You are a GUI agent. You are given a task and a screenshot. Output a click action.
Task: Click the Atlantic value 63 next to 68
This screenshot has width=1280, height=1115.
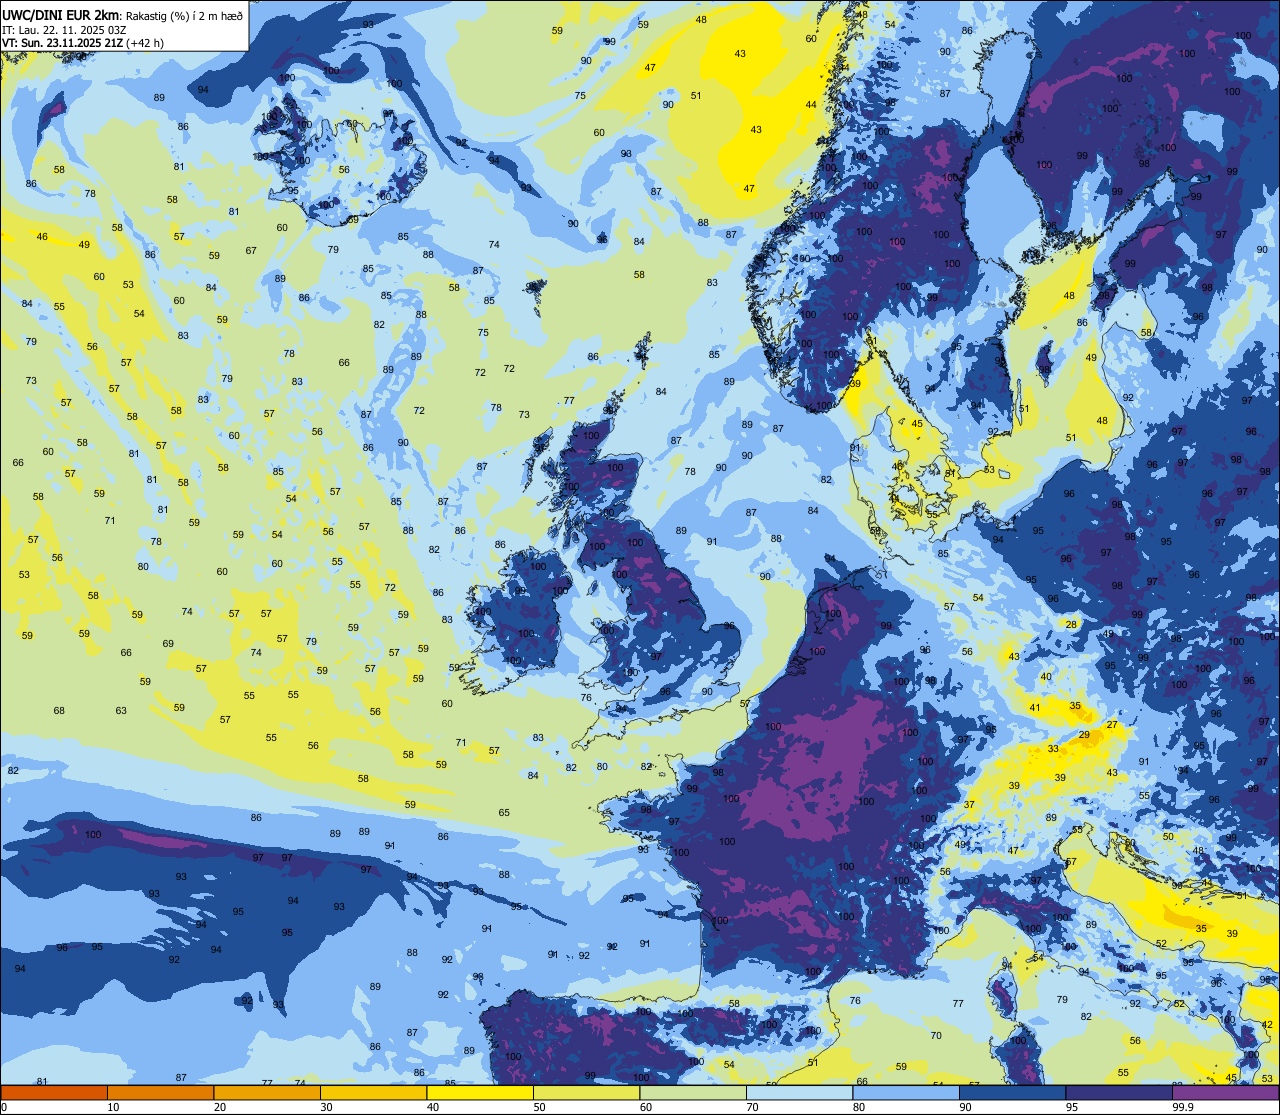point(121,711)
